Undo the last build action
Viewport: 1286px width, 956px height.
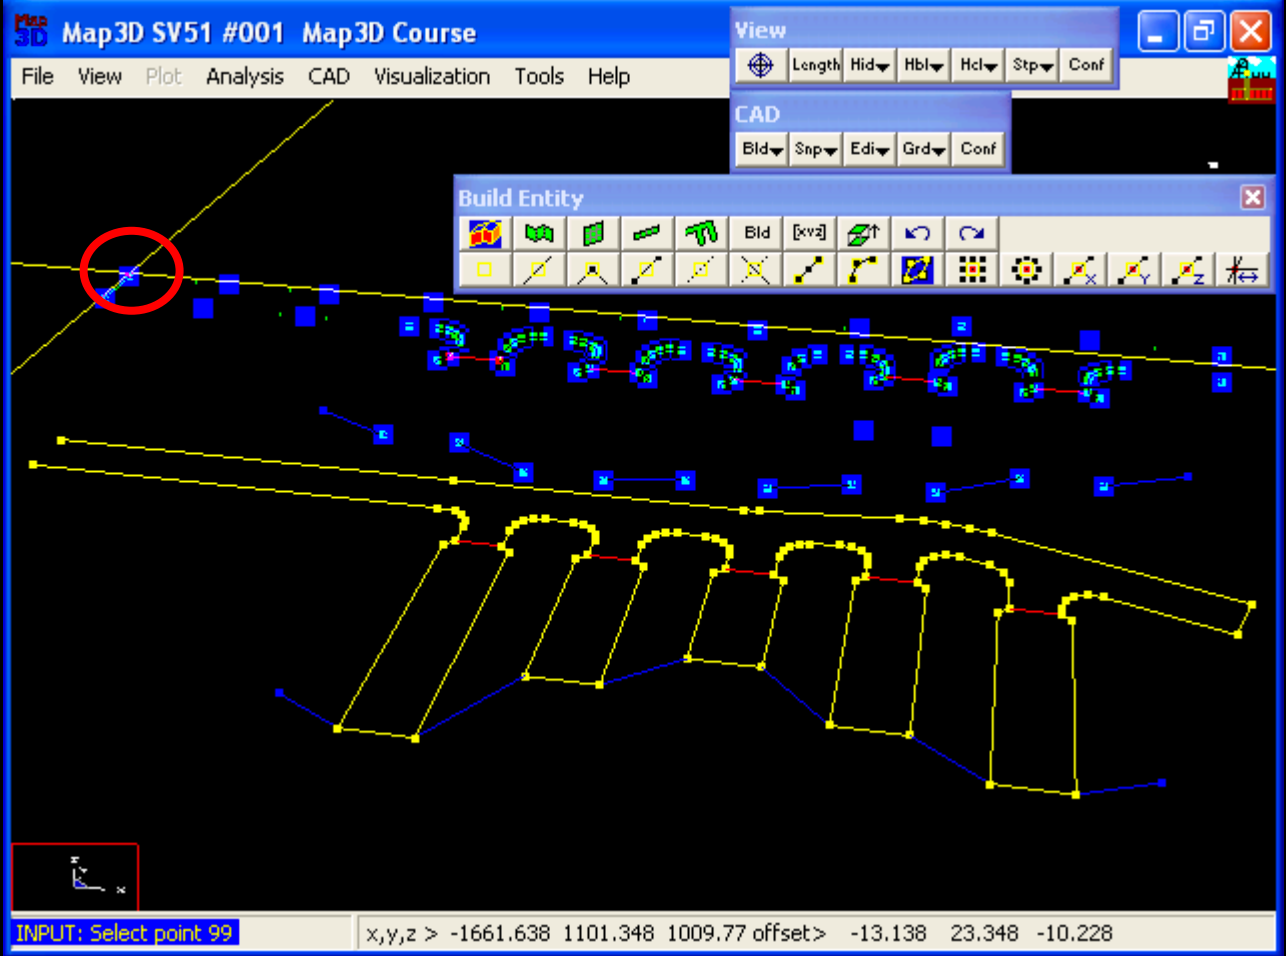(917, 233)
